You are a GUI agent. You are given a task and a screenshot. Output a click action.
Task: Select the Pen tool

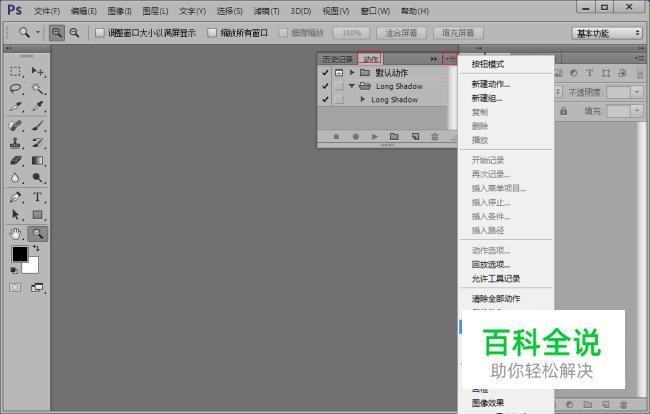(16, 197)
